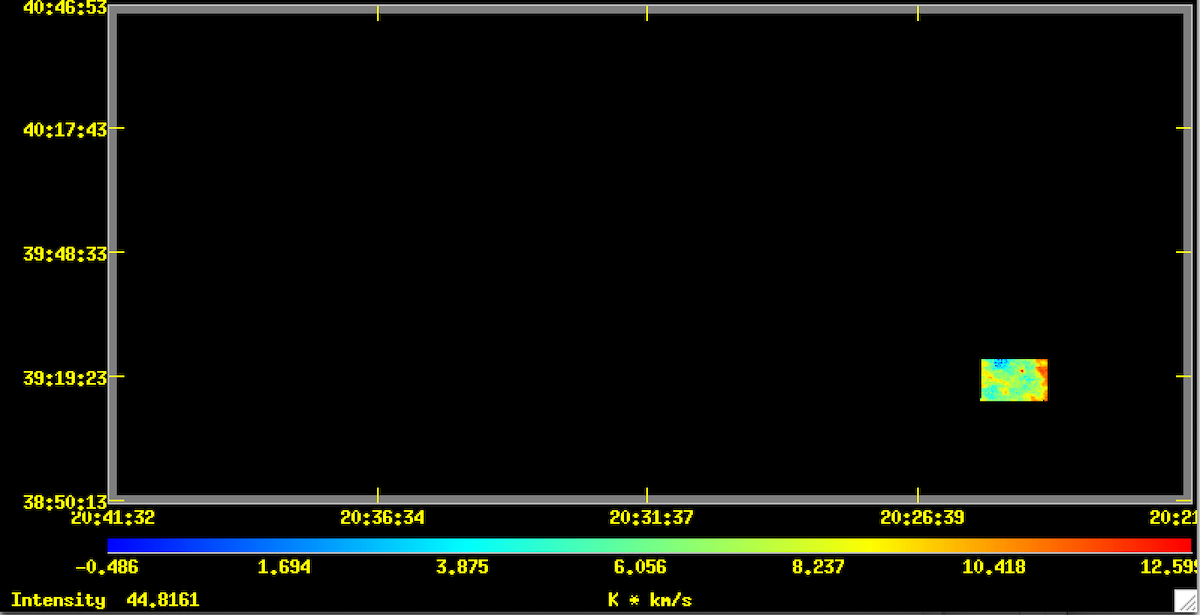Screen dimensions: 1200x615
Task: Click the right ascension label 20:41:32
Action: click(113, 517)
